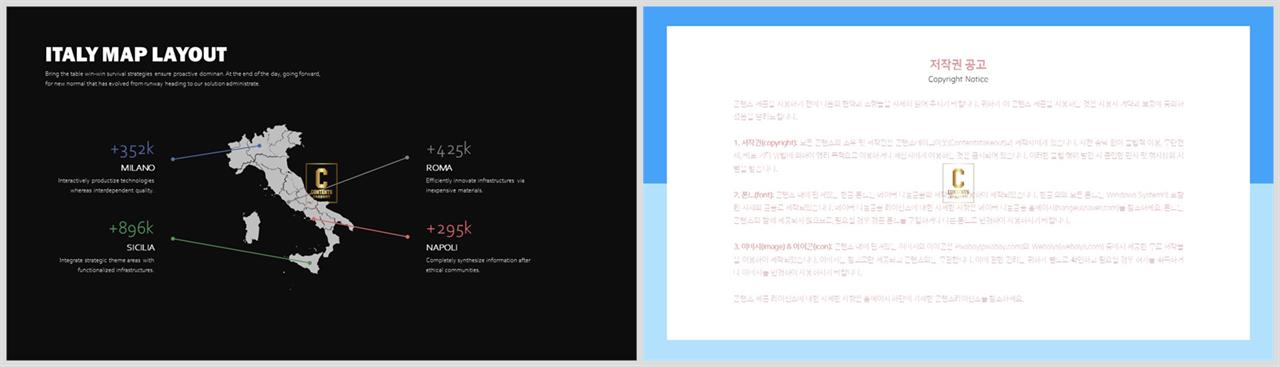
Task: Select the paragraph beginning '1. 저작권(copyright)'
Action: 958,156
